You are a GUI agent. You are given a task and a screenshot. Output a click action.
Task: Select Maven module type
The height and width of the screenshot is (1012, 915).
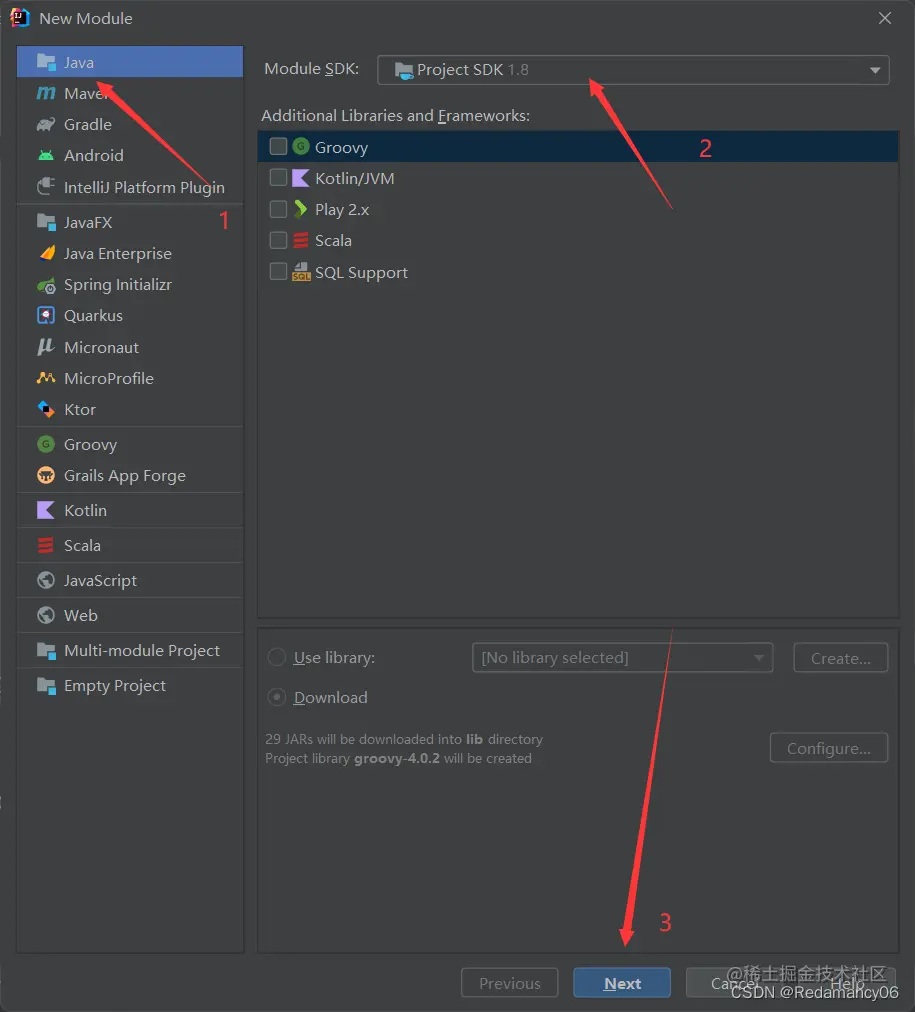click(130, 94)
